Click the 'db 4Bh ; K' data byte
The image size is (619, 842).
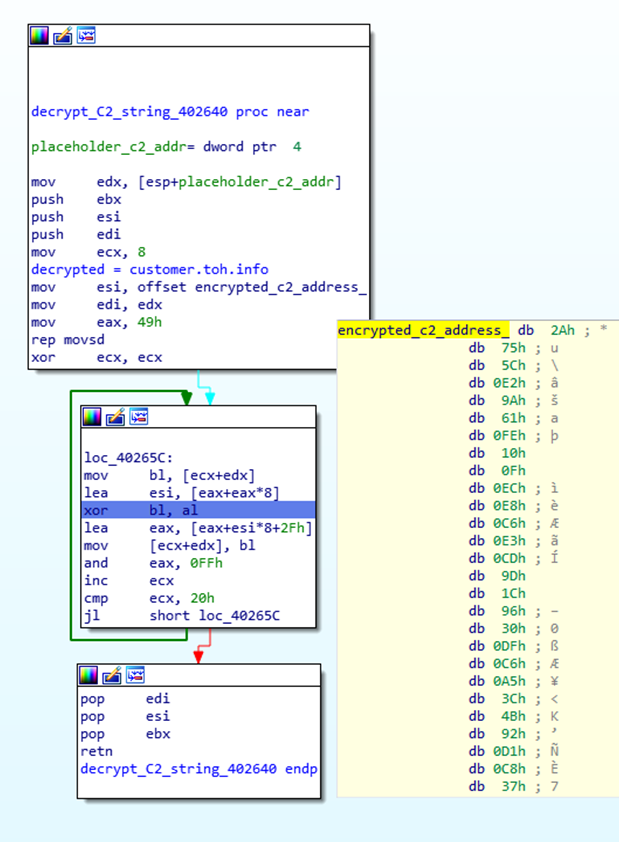tap(513, 716)
